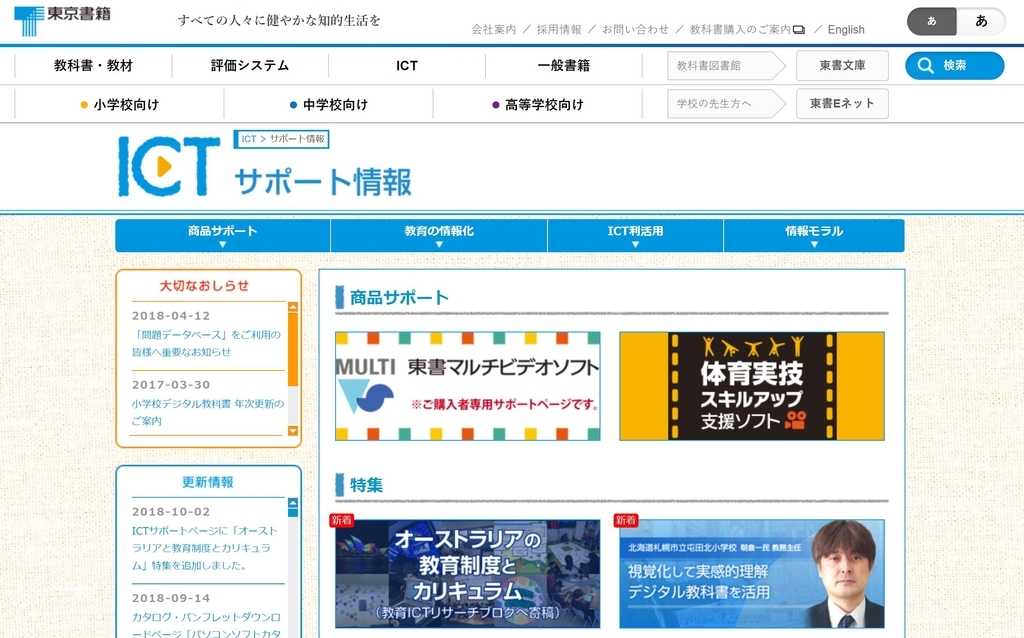Expand the 情報モラル dropdown tab
The image size is (1024, 638).
click(x=814, y=235)
